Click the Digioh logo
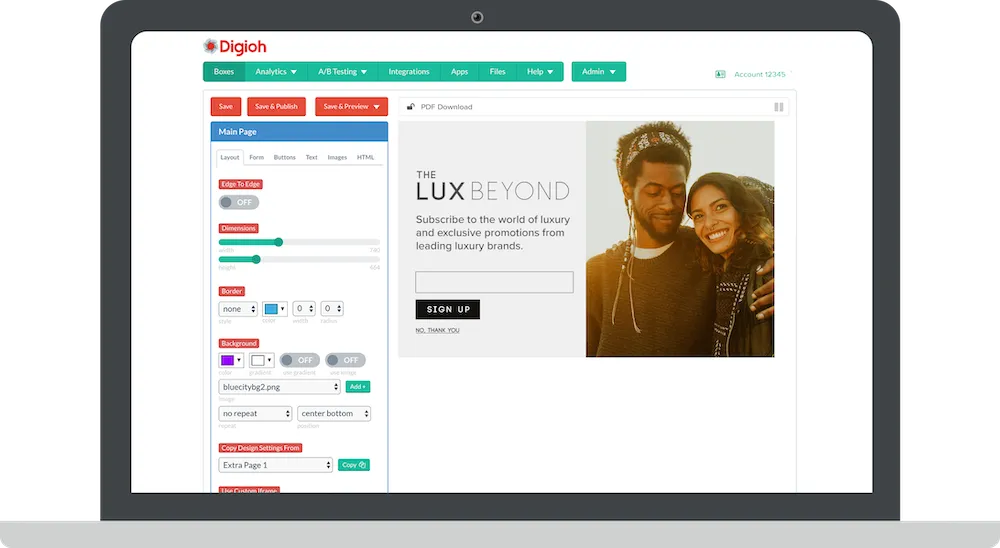The image size is (1000, 548). pos(234,47)
